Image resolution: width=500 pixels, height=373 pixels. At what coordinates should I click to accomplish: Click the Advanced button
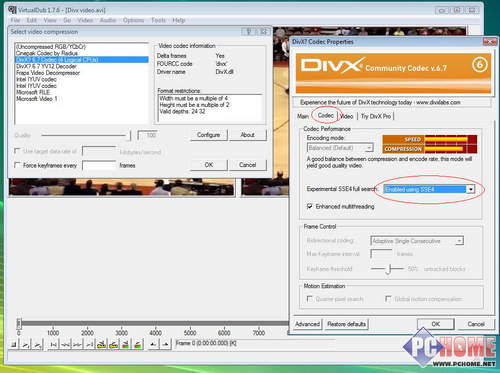tap(307, 324)
